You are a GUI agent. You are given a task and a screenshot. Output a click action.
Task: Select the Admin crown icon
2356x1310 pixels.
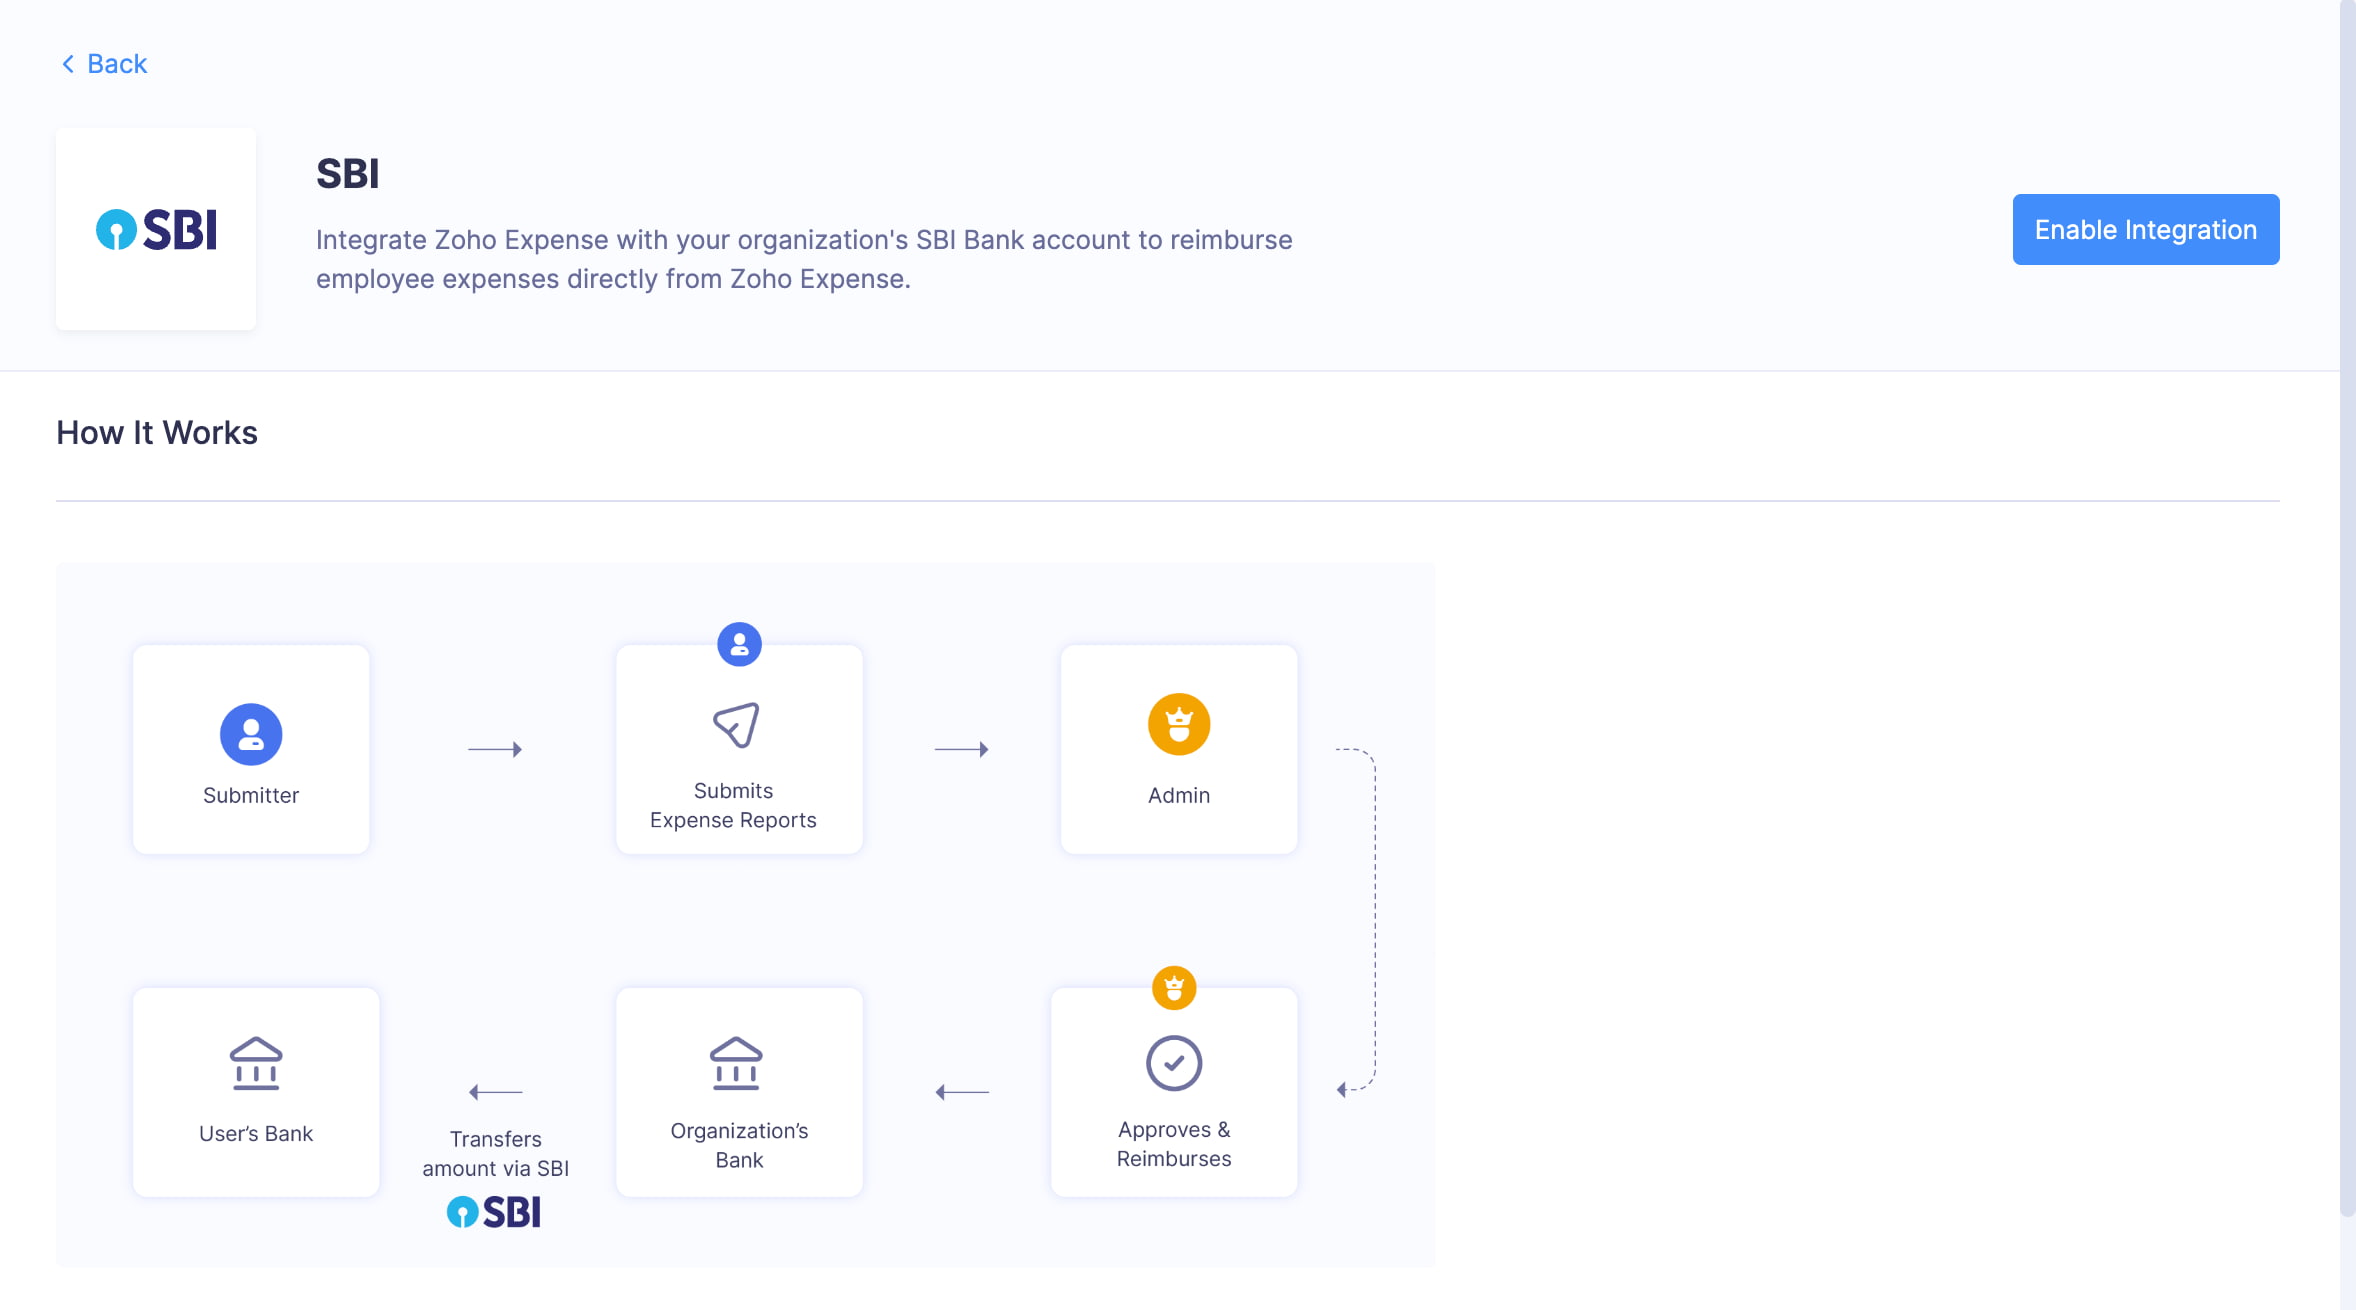1178,723
